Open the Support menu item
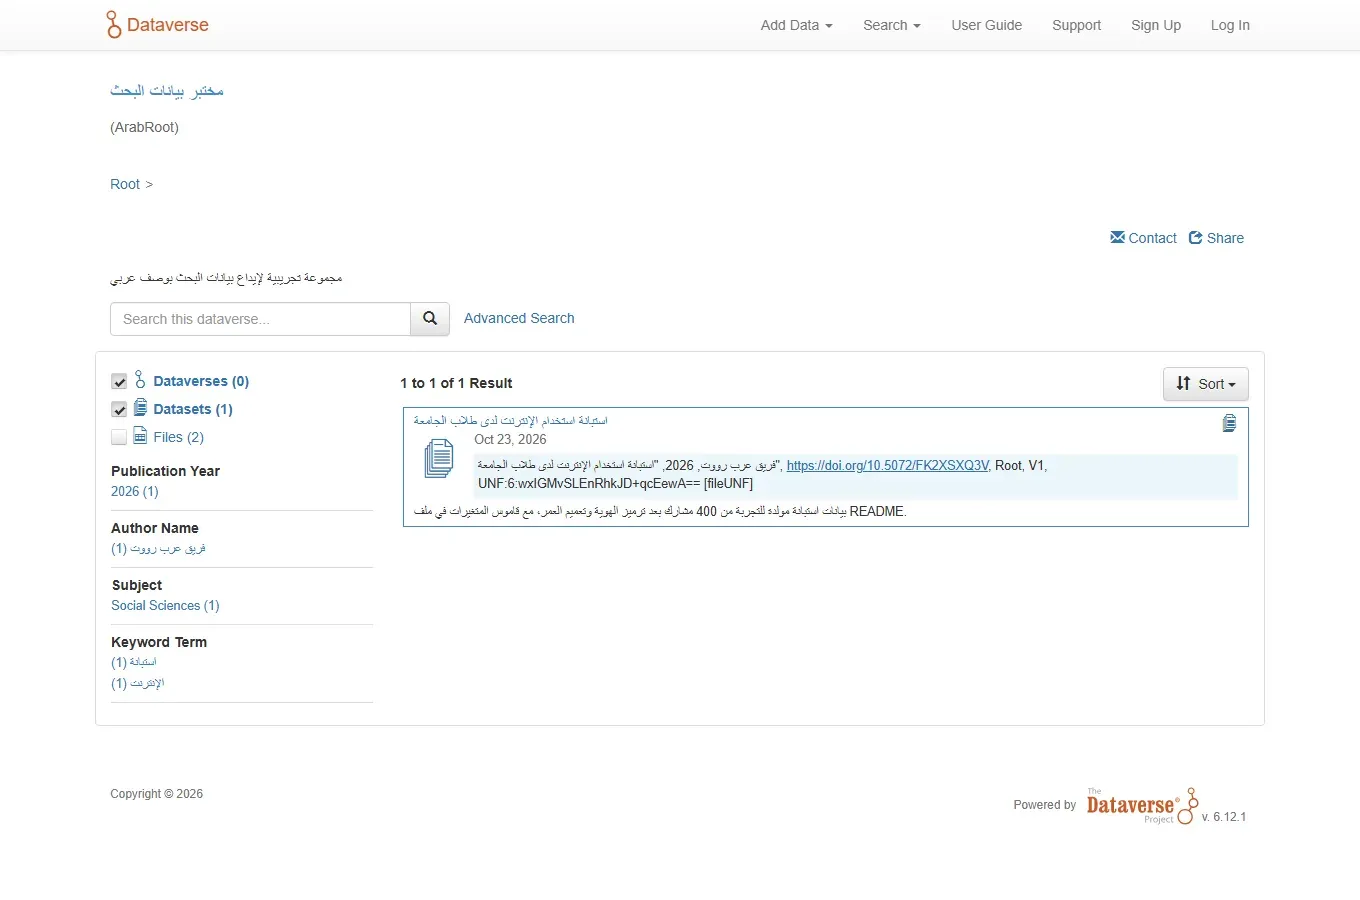1360x900 pixels. (x=1076, y=25)
